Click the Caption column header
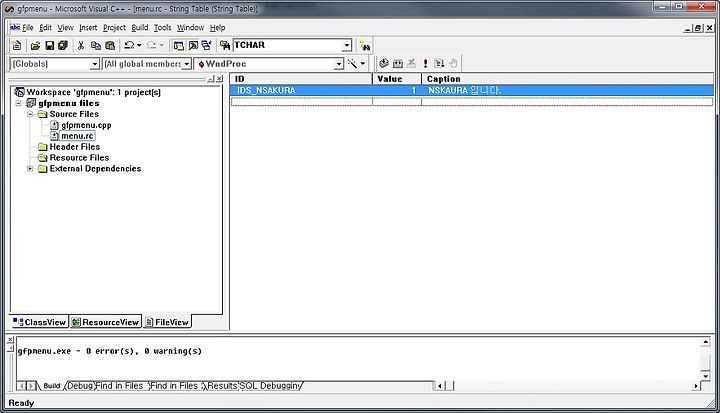Screen dimensions: 720x413 568,79
